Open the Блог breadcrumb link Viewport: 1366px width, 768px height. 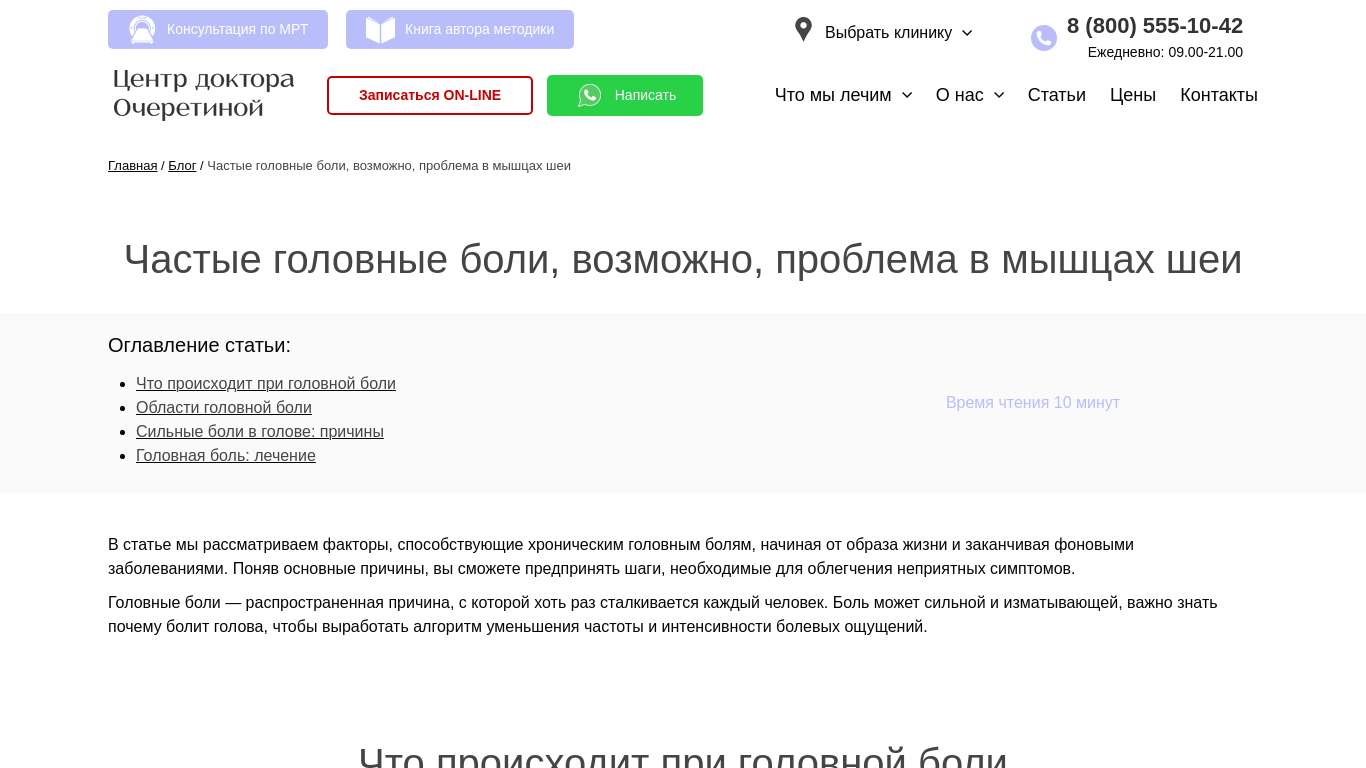182,166
